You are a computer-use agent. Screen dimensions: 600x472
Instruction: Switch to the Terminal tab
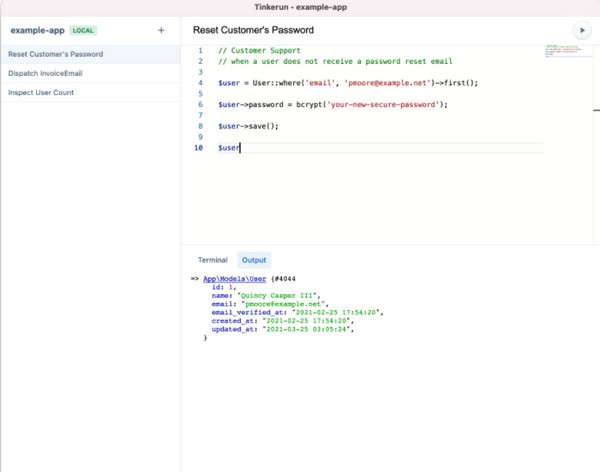coord(212,259)
